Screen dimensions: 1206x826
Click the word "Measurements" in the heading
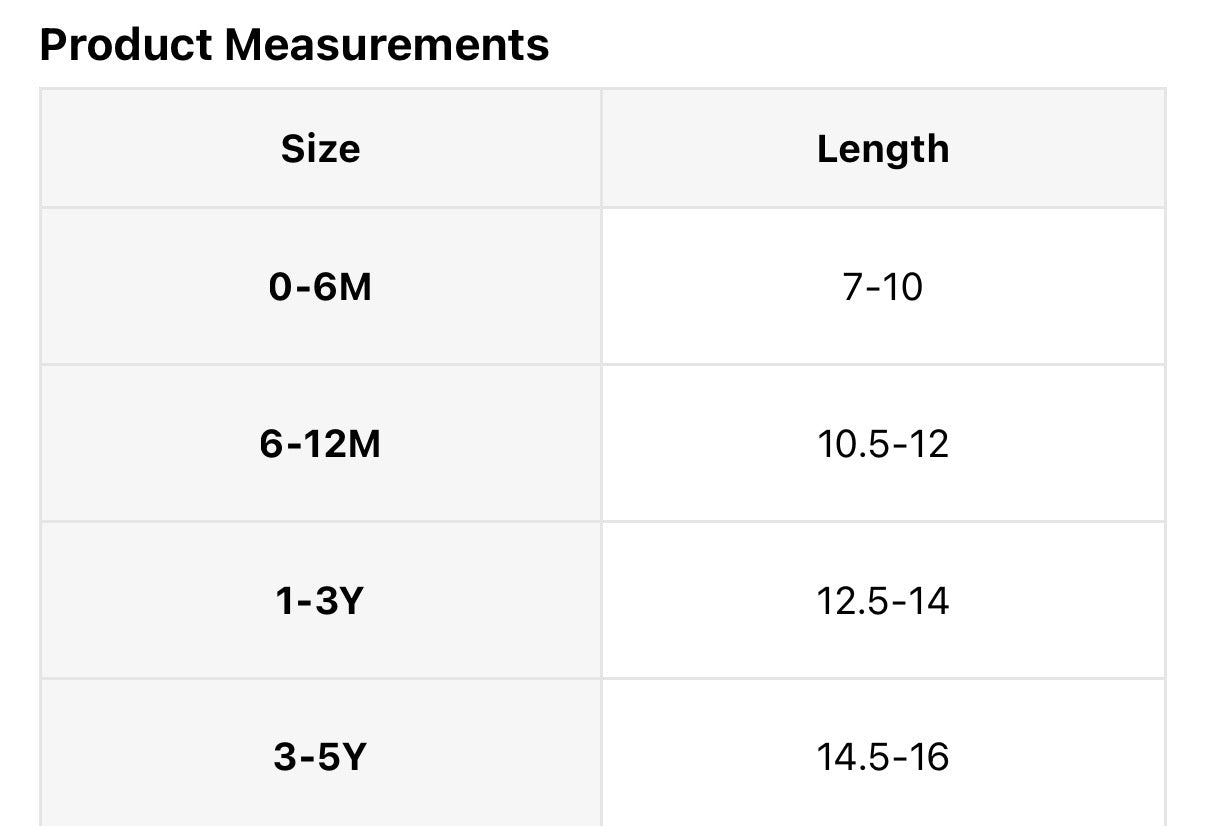385,45
